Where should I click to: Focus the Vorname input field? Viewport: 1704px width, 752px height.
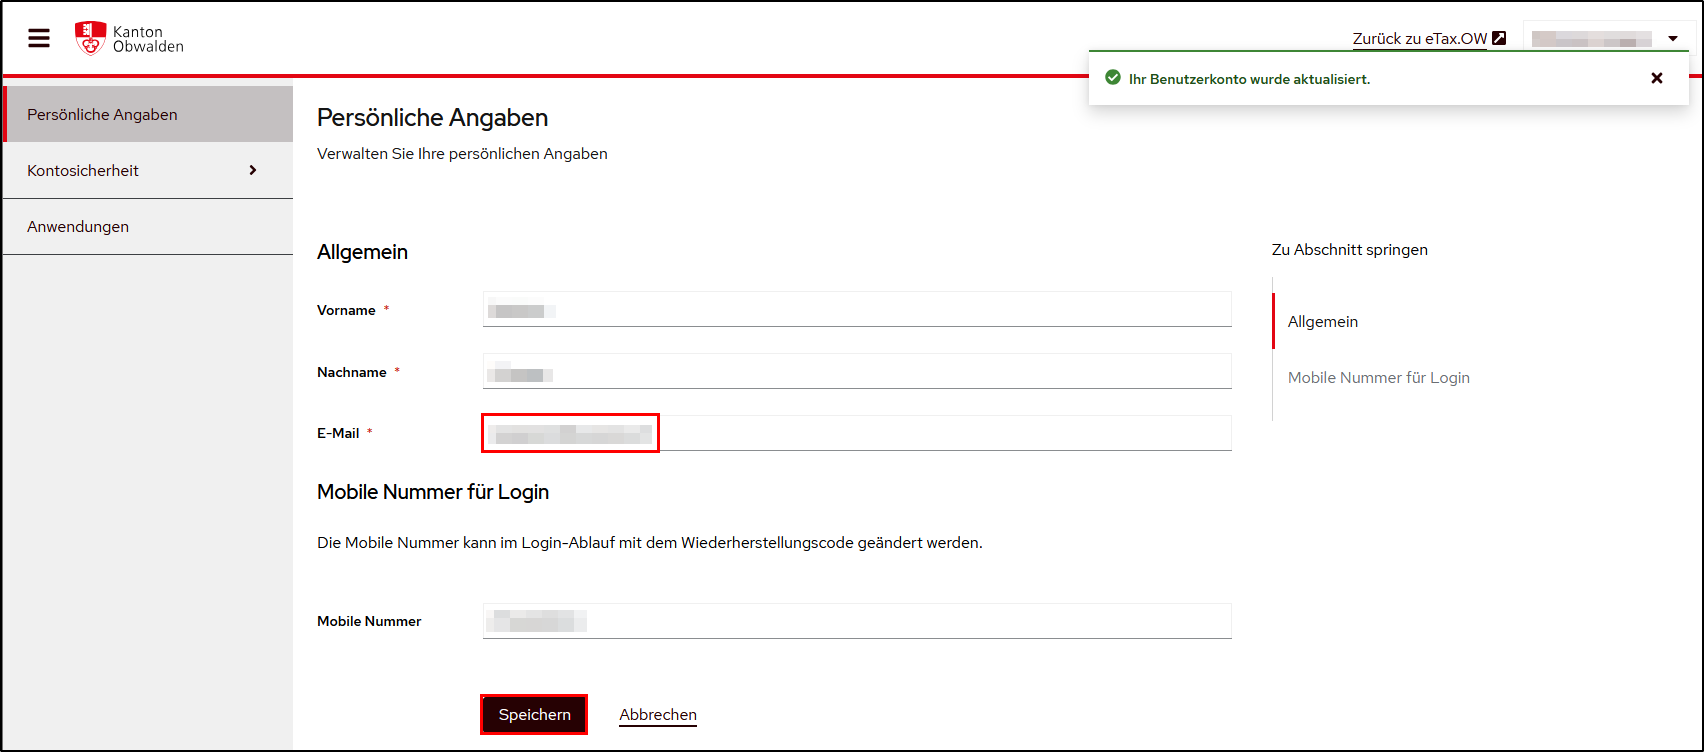[857, 309]
